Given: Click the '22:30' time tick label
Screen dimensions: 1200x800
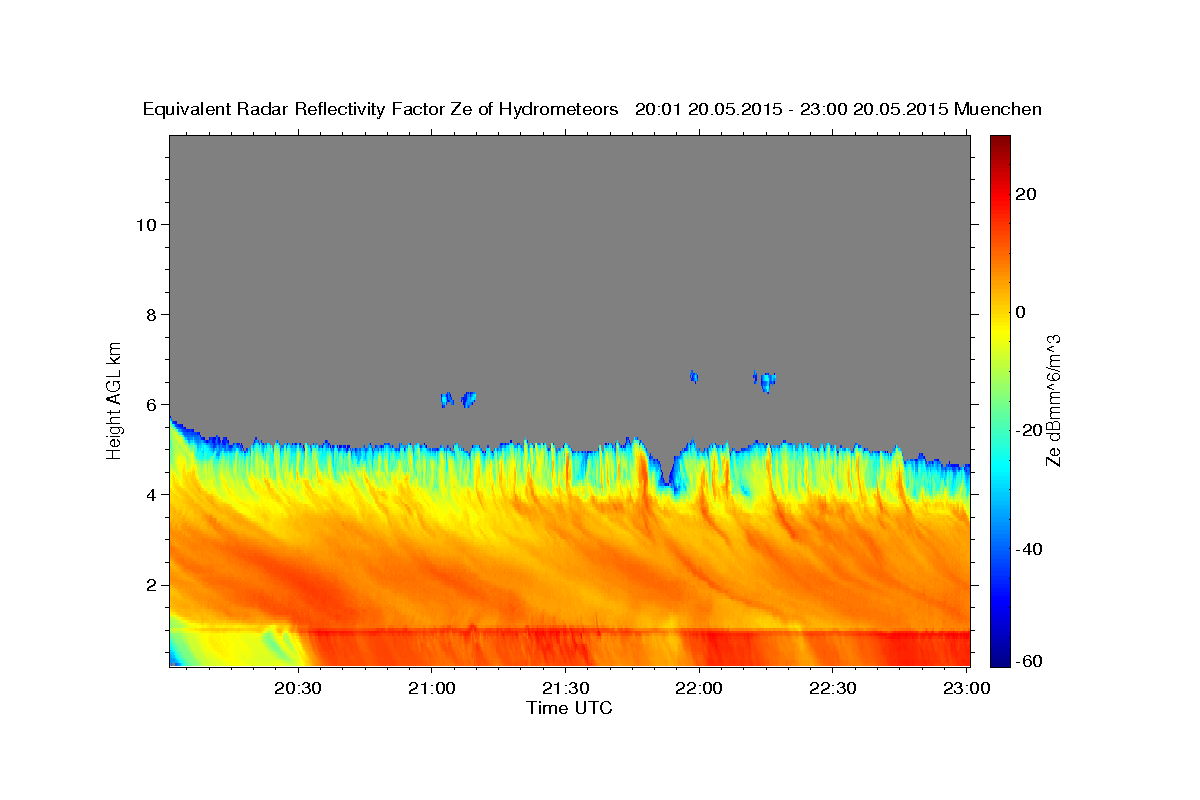Looking at the screenshot, I should pos(833,688).
